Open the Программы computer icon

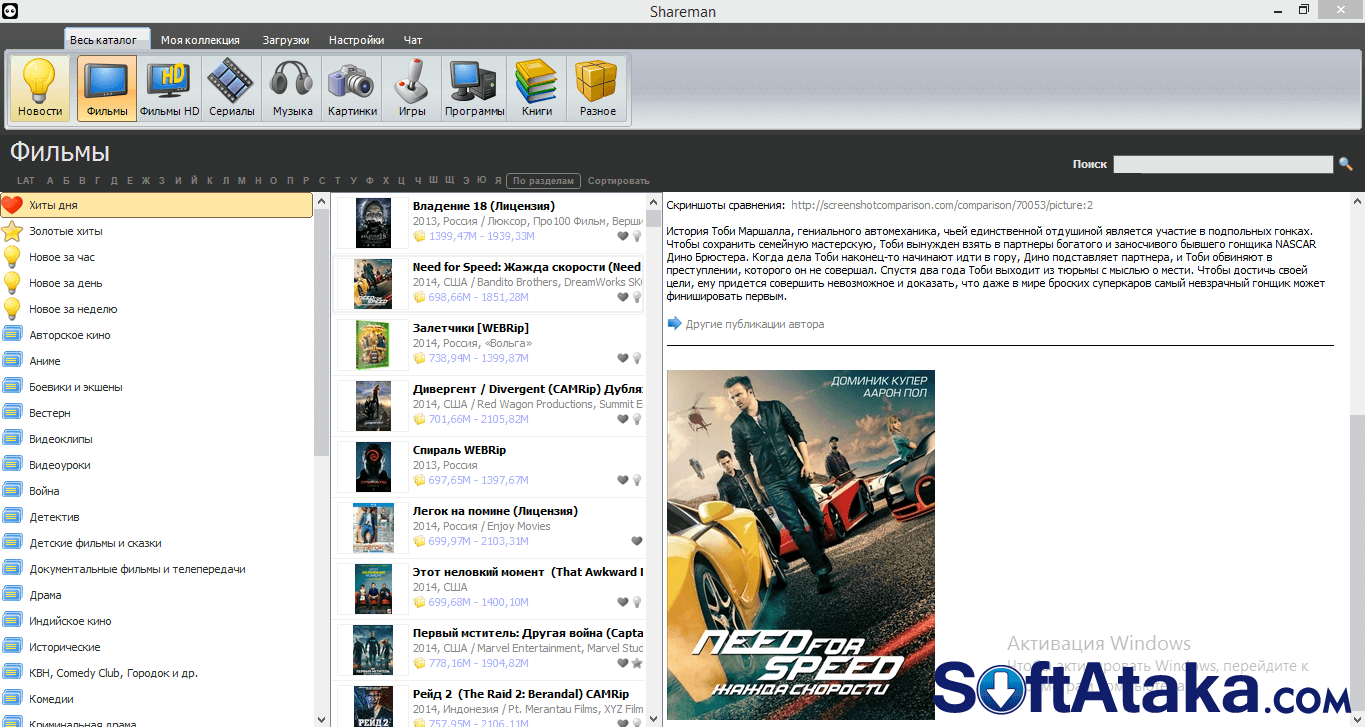coord(475,88)
